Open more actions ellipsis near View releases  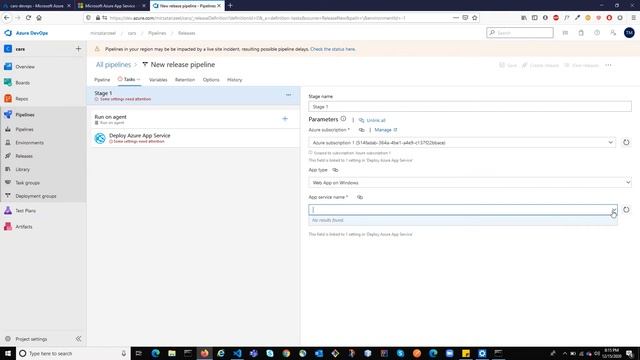608,65
